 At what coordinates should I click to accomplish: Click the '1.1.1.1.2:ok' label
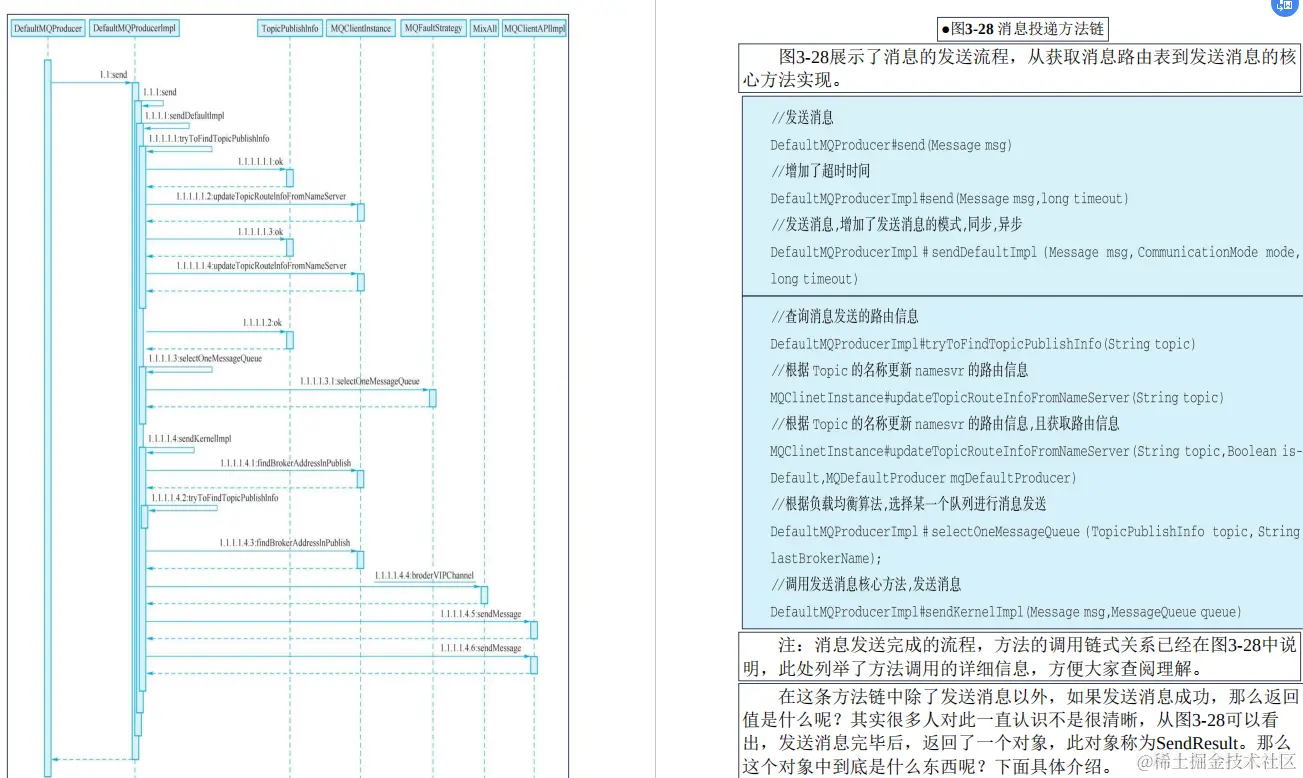pos(262,323)
